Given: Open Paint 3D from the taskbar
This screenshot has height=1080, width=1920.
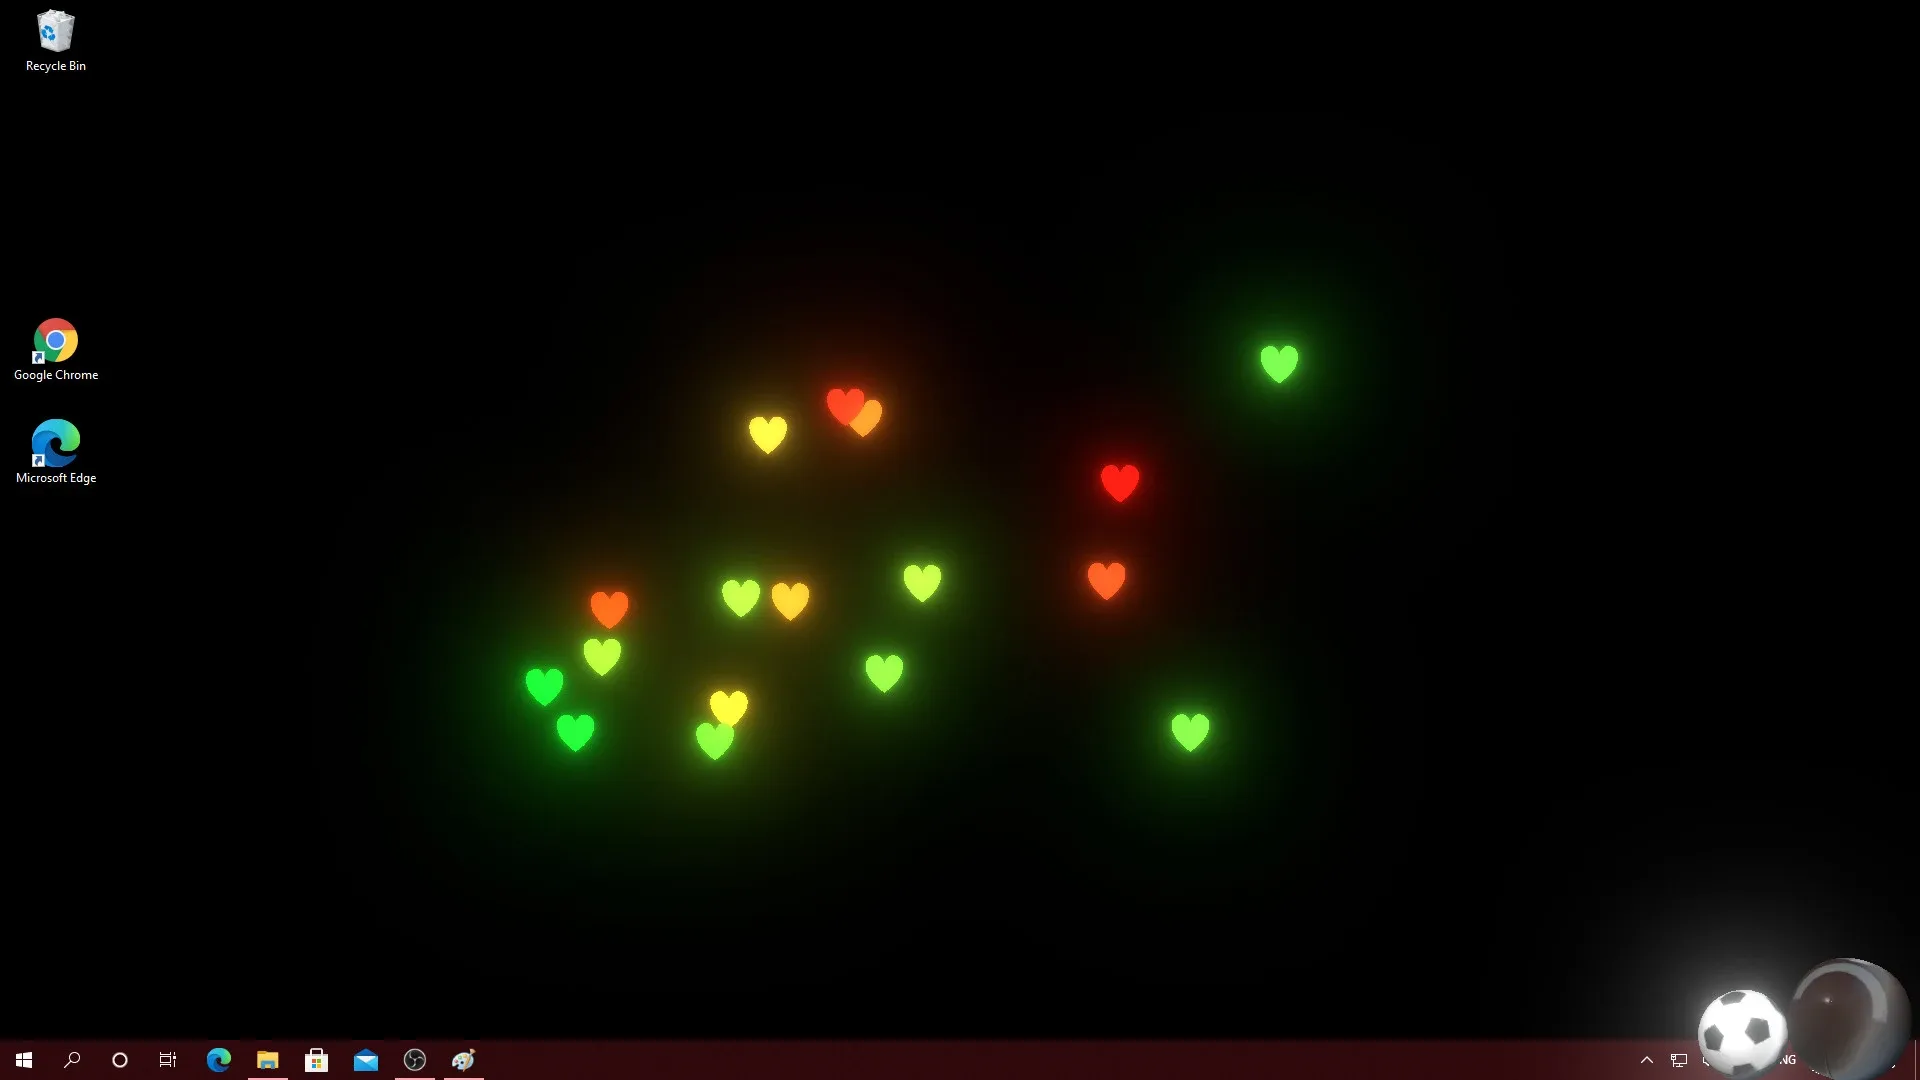Looking at the screenshot, I should tap(463, 1060).
